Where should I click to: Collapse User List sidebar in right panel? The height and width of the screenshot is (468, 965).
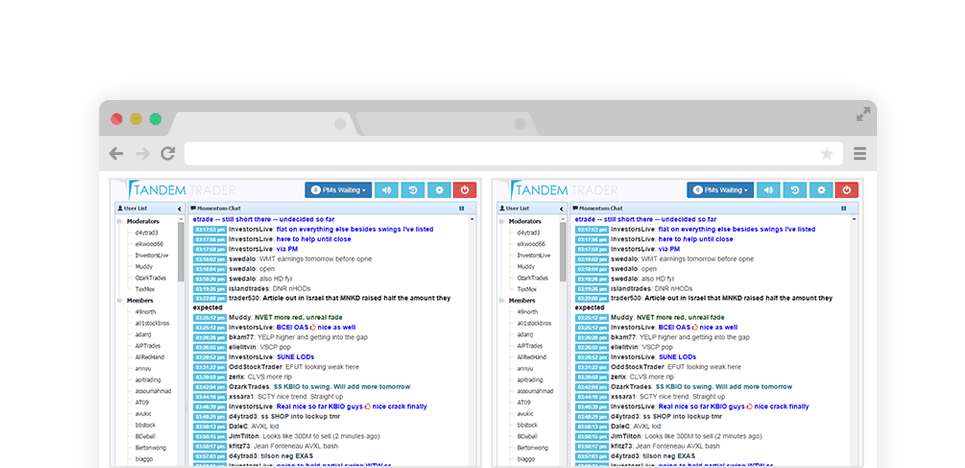pos(561,209)
